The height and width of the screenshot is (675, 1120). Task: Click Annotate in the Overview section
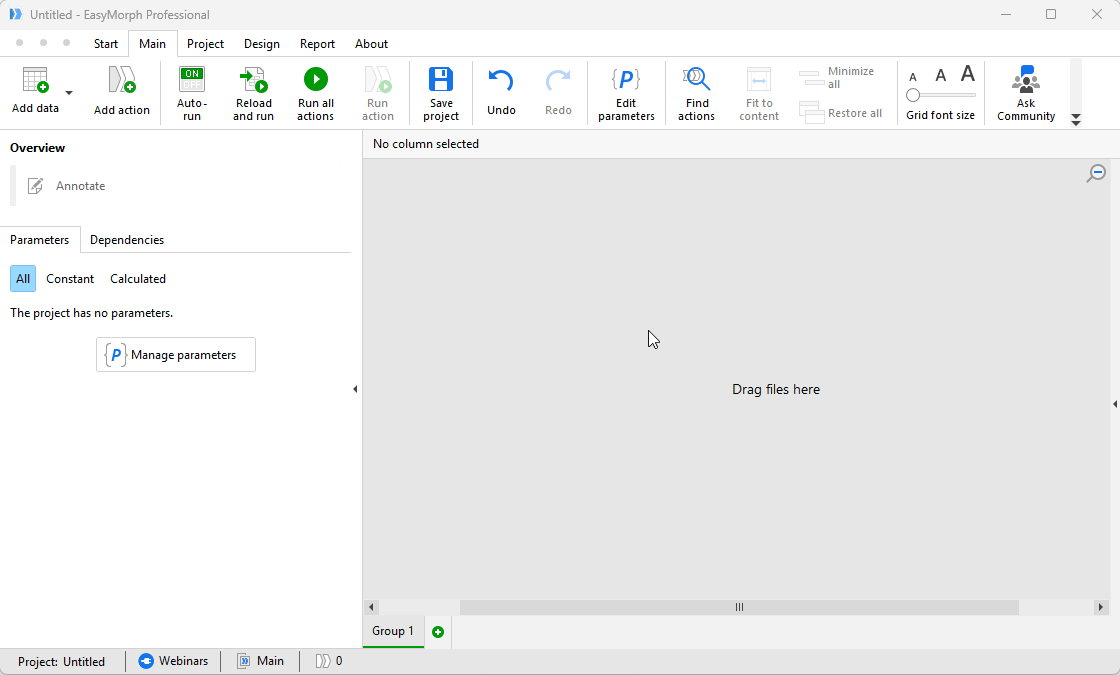pos(80,186)
